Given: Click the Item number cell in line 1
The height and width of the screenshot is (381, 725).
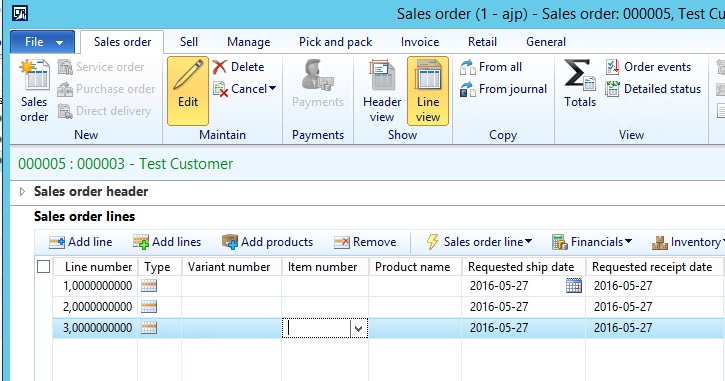Looking at the screenshot, I should [x=325, y=286].
